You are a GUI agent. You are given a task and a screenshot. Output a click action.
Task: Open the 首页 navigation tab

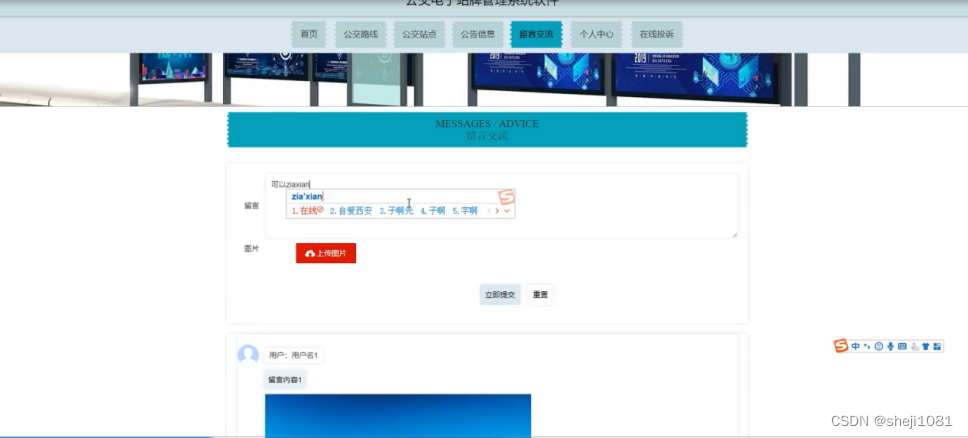point(309,35)
